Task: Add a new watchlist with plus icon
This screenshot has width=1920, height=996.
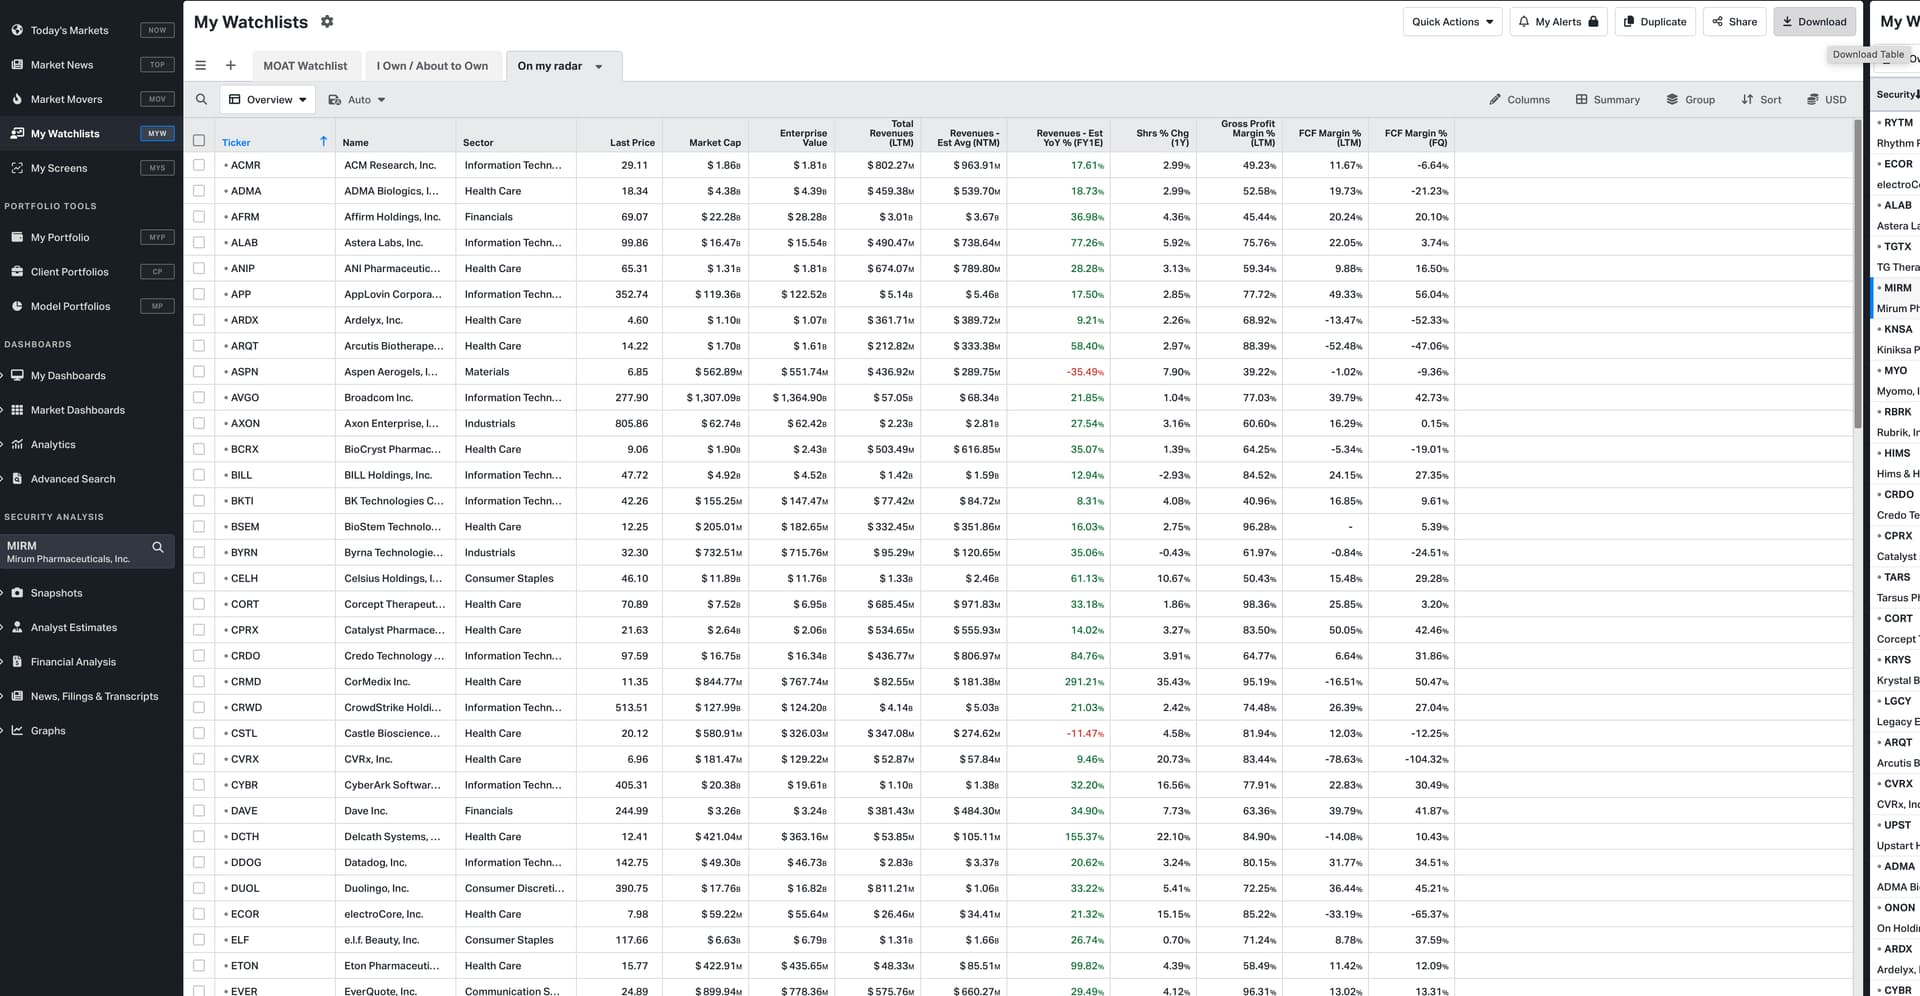Action: [231, 66]
